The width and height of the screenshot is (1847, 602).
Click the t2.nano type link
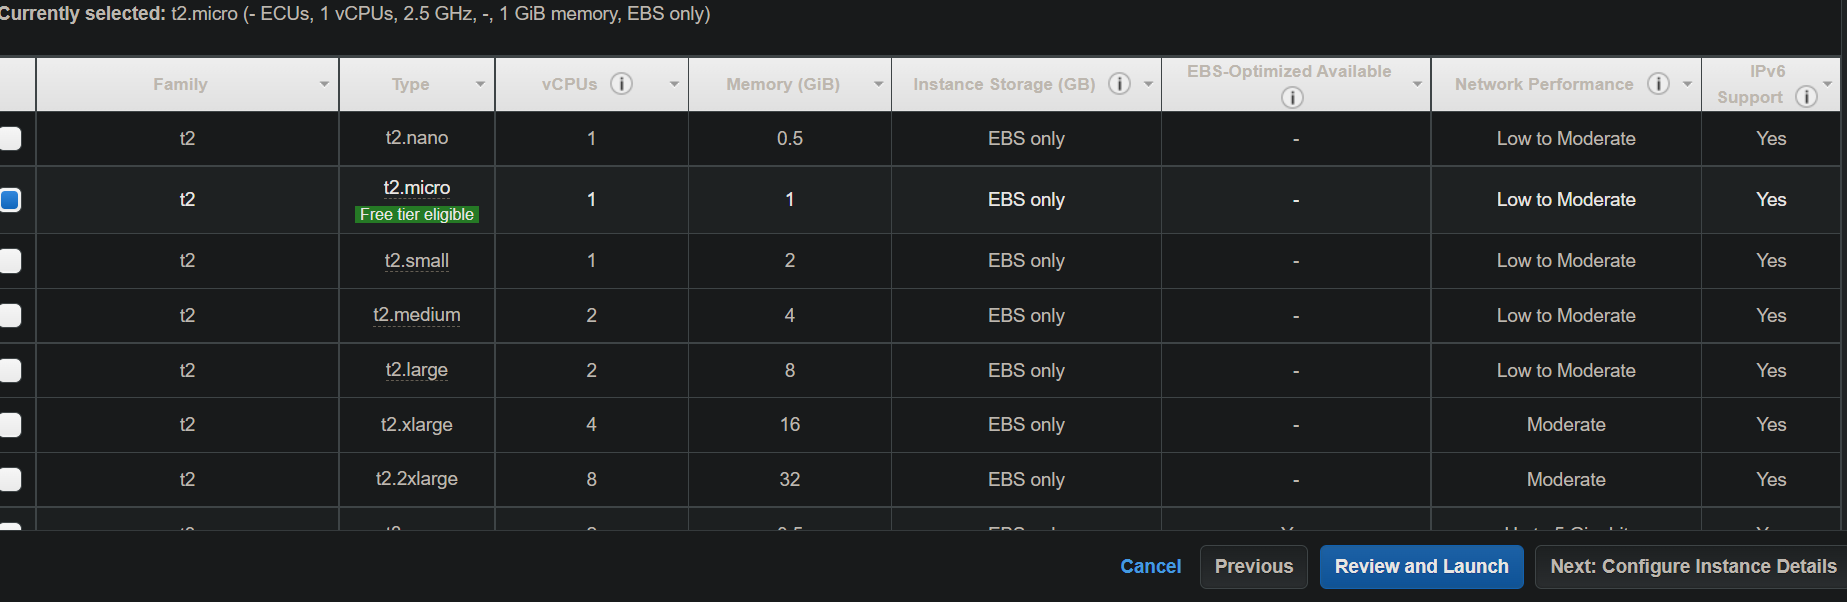pyautogui.click(x=417, y=138)
